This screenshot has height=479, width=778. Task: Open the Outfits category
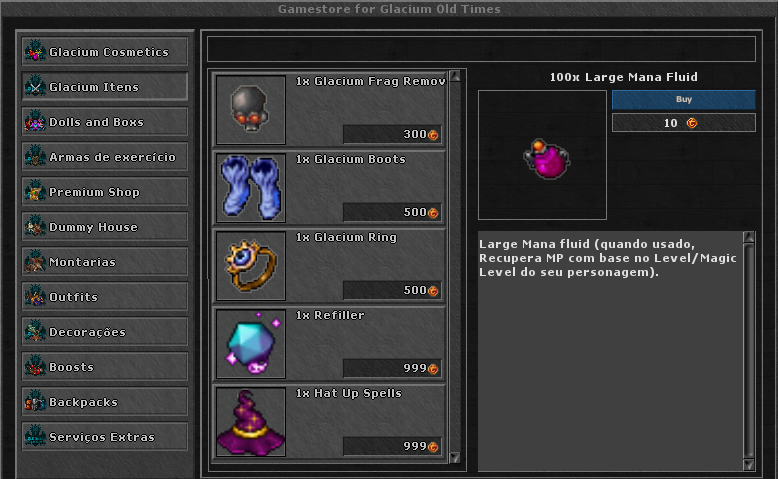click(x=105, y=297)
